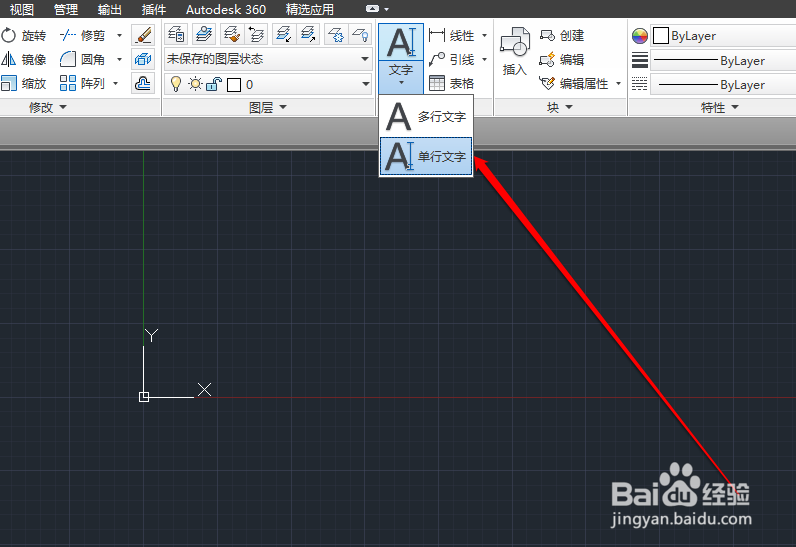Click the lineweight lines icon in Properties panel

point(640,60)
